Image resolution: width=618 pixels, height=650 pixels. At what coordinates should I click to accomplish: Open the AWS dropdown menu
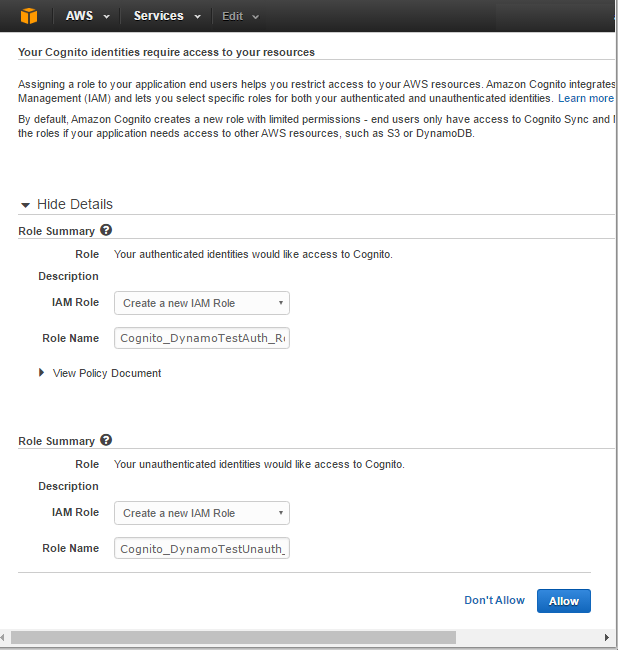pyautogui.click(x=87, y=16)
